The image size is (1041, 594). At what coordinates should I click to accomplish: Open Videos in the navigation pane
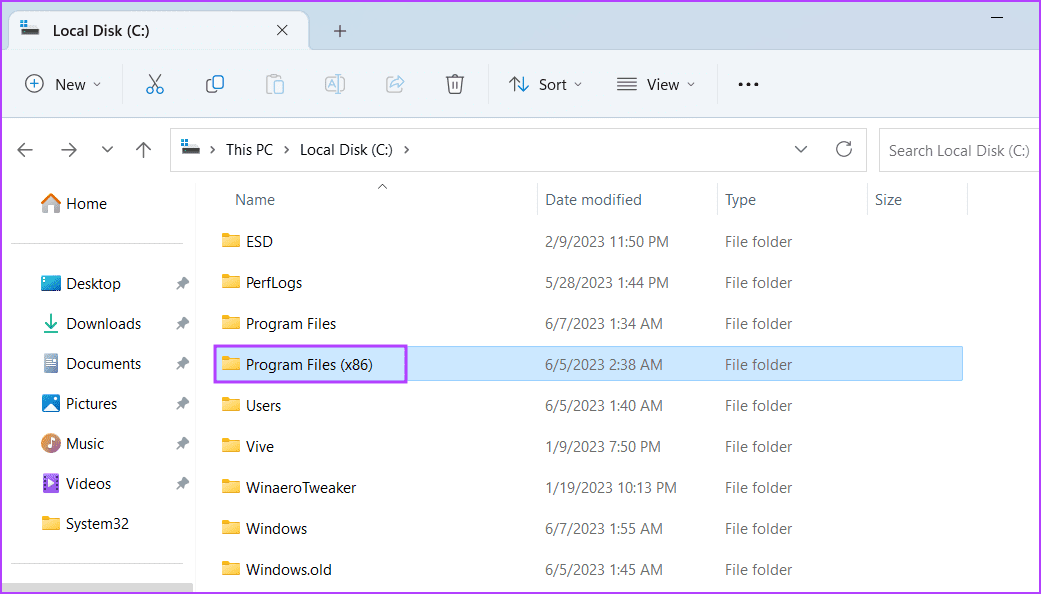click(x=76, y=484)
